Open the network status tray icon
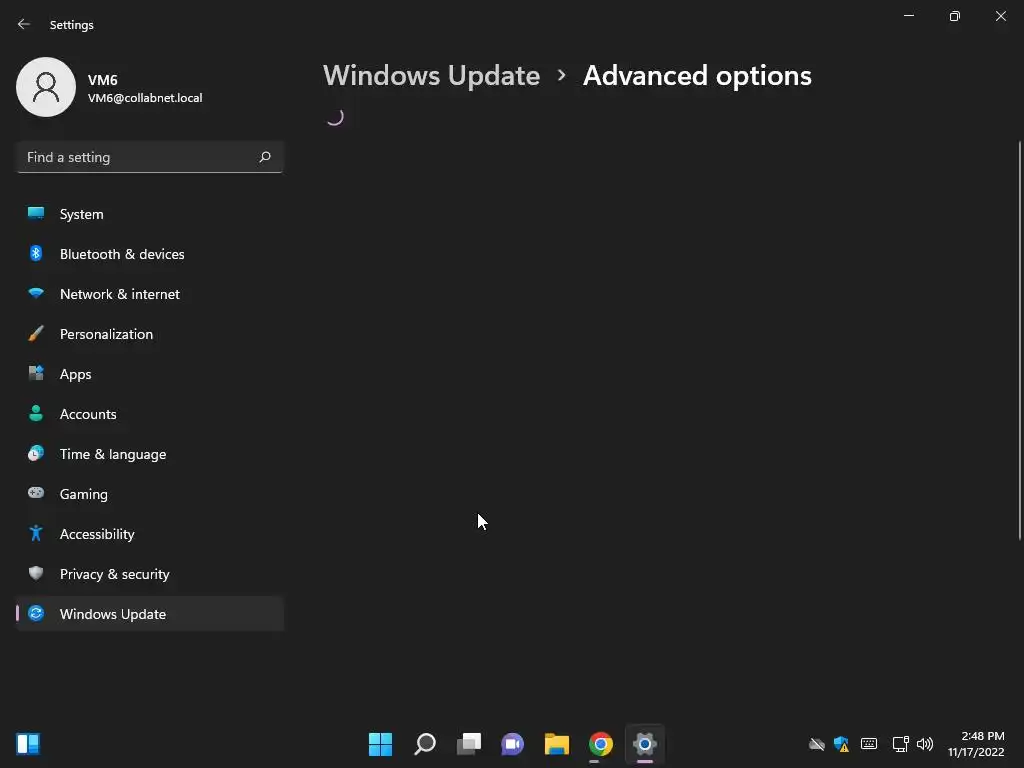 tap(901, 744)
